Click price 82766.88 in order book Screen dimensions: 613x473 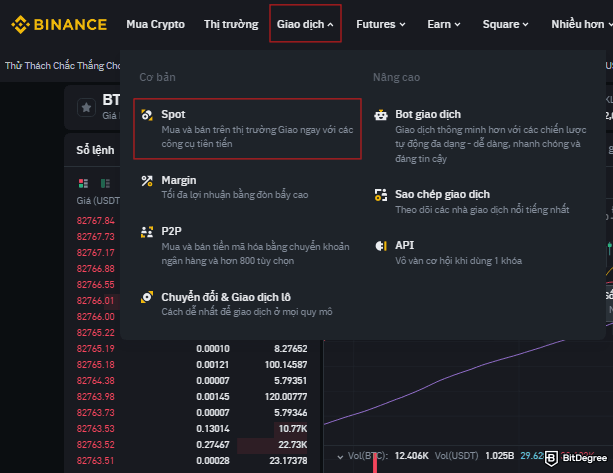point(96,269)
